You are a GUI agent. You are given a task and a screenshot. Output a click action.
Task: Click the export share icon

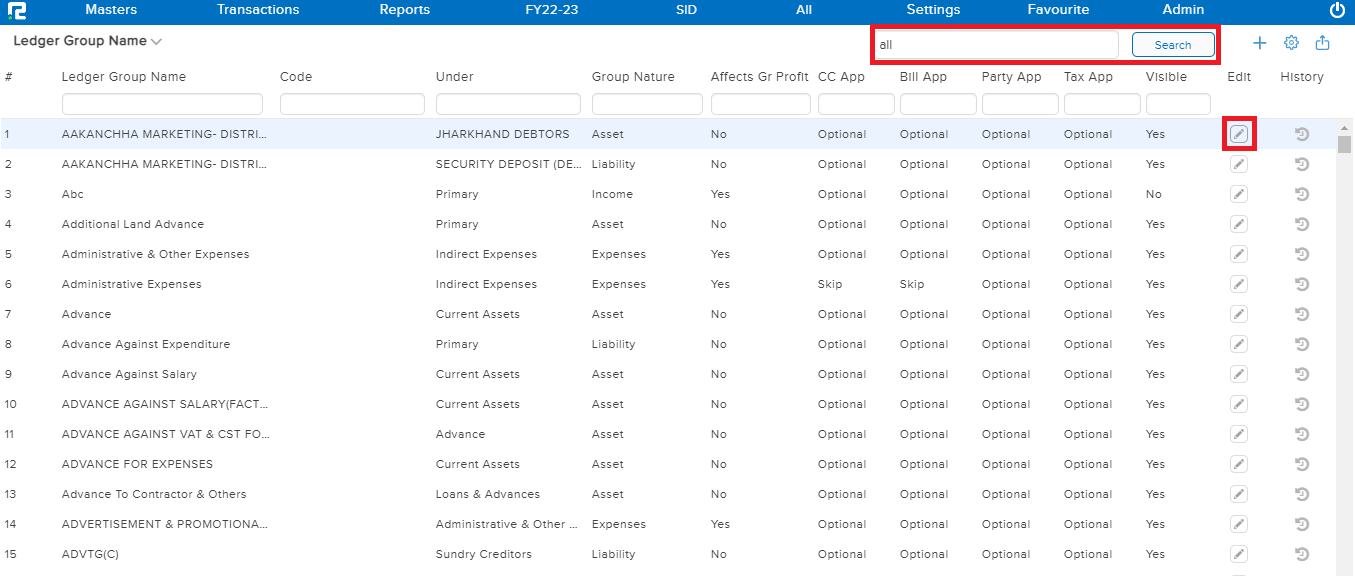1322,43
